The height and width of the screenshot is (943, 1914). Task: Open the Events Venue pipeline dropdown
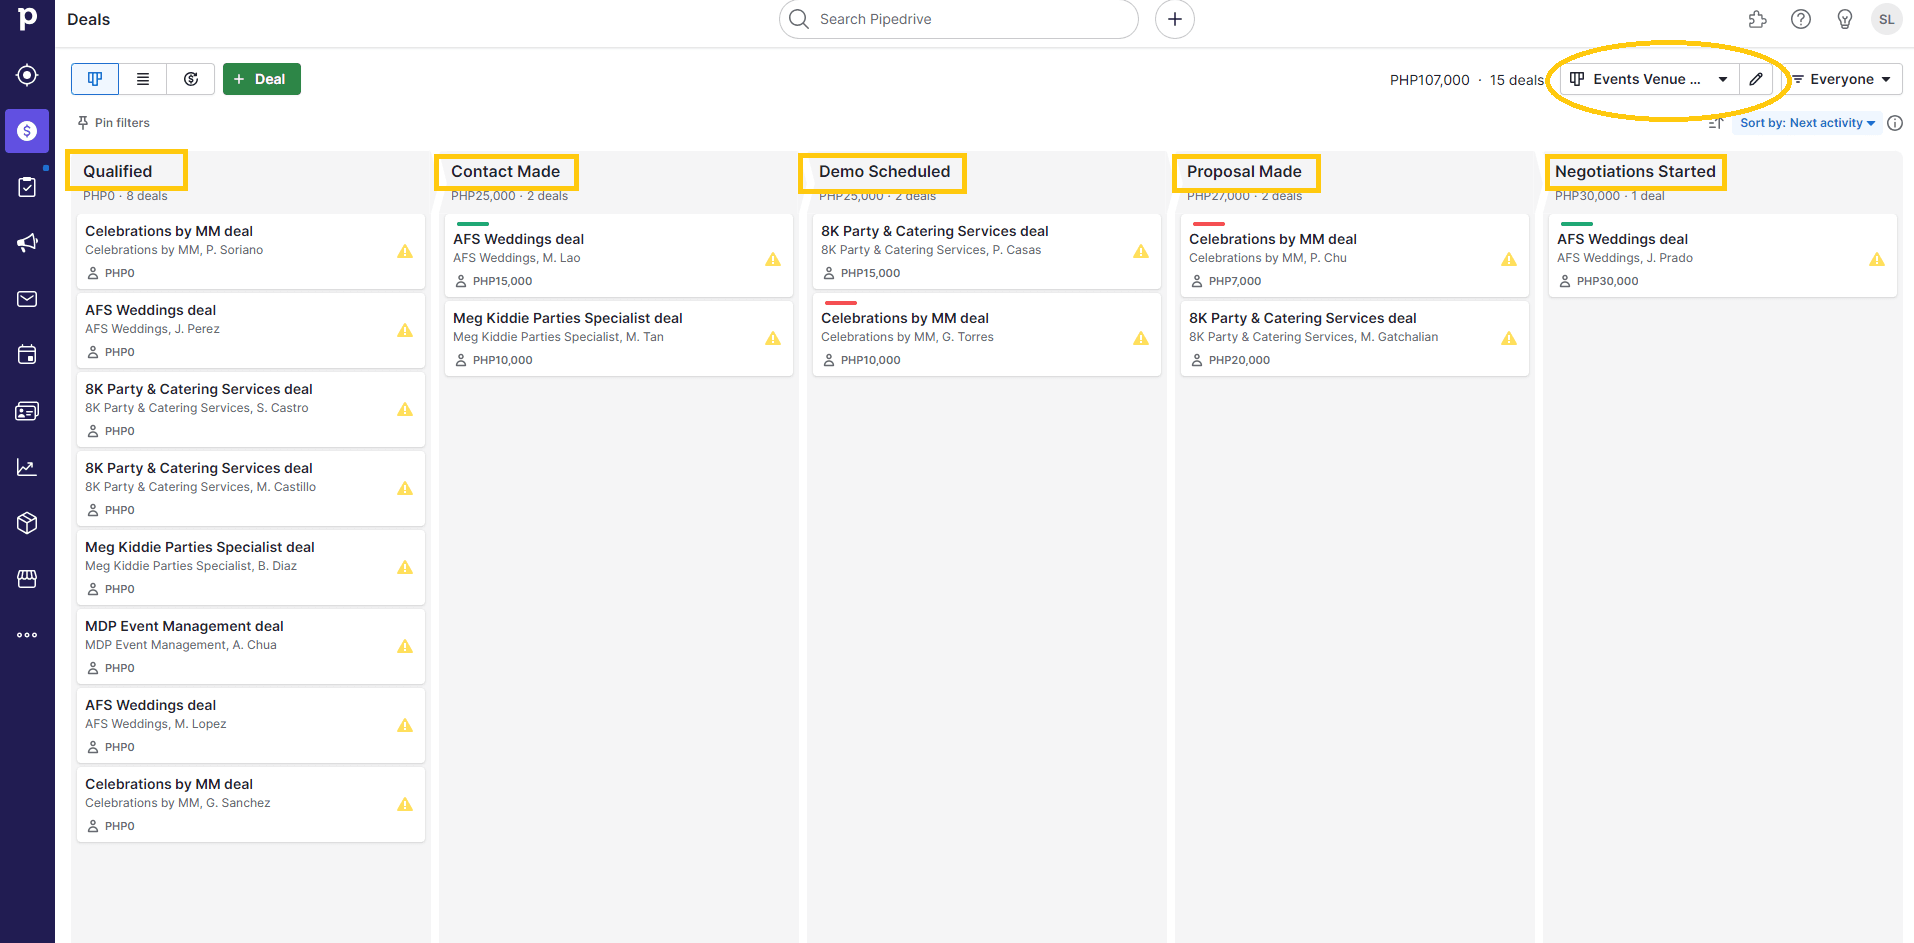point(1650,79)
